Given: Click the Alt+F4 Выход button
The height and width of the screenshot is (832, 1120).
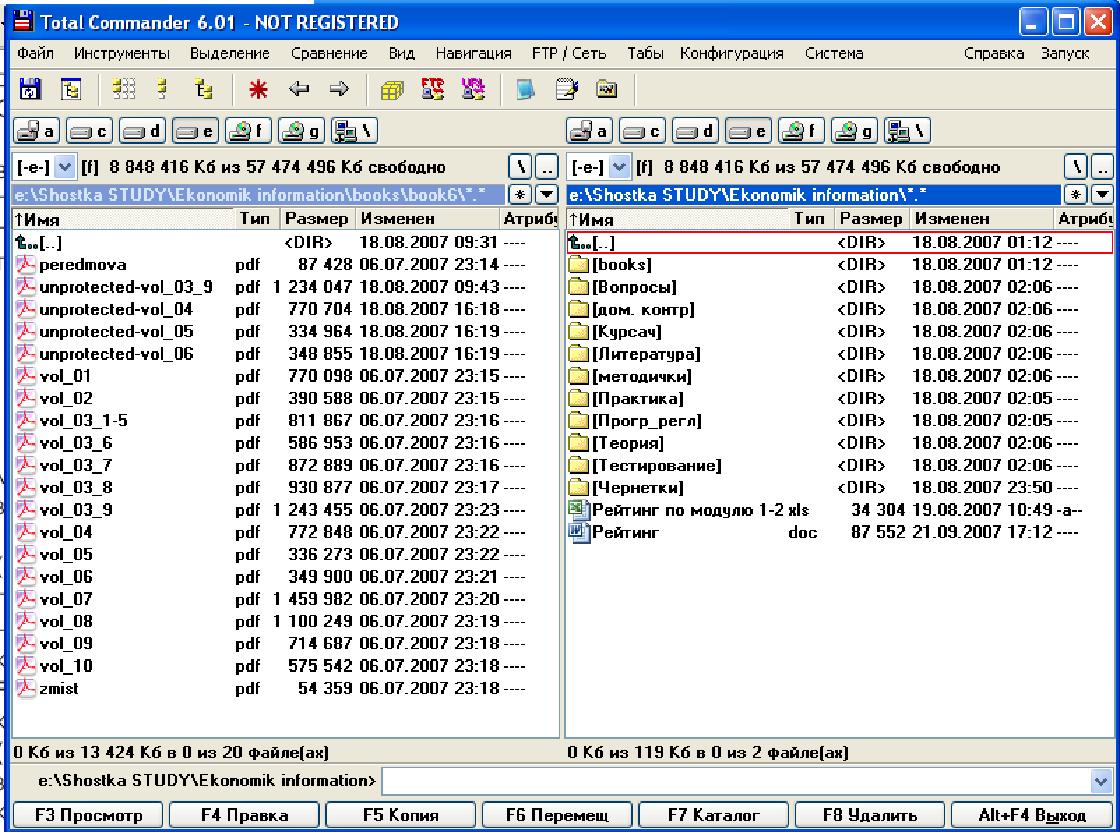Looking at the screenshot, I should click(x=1031, y=815).
